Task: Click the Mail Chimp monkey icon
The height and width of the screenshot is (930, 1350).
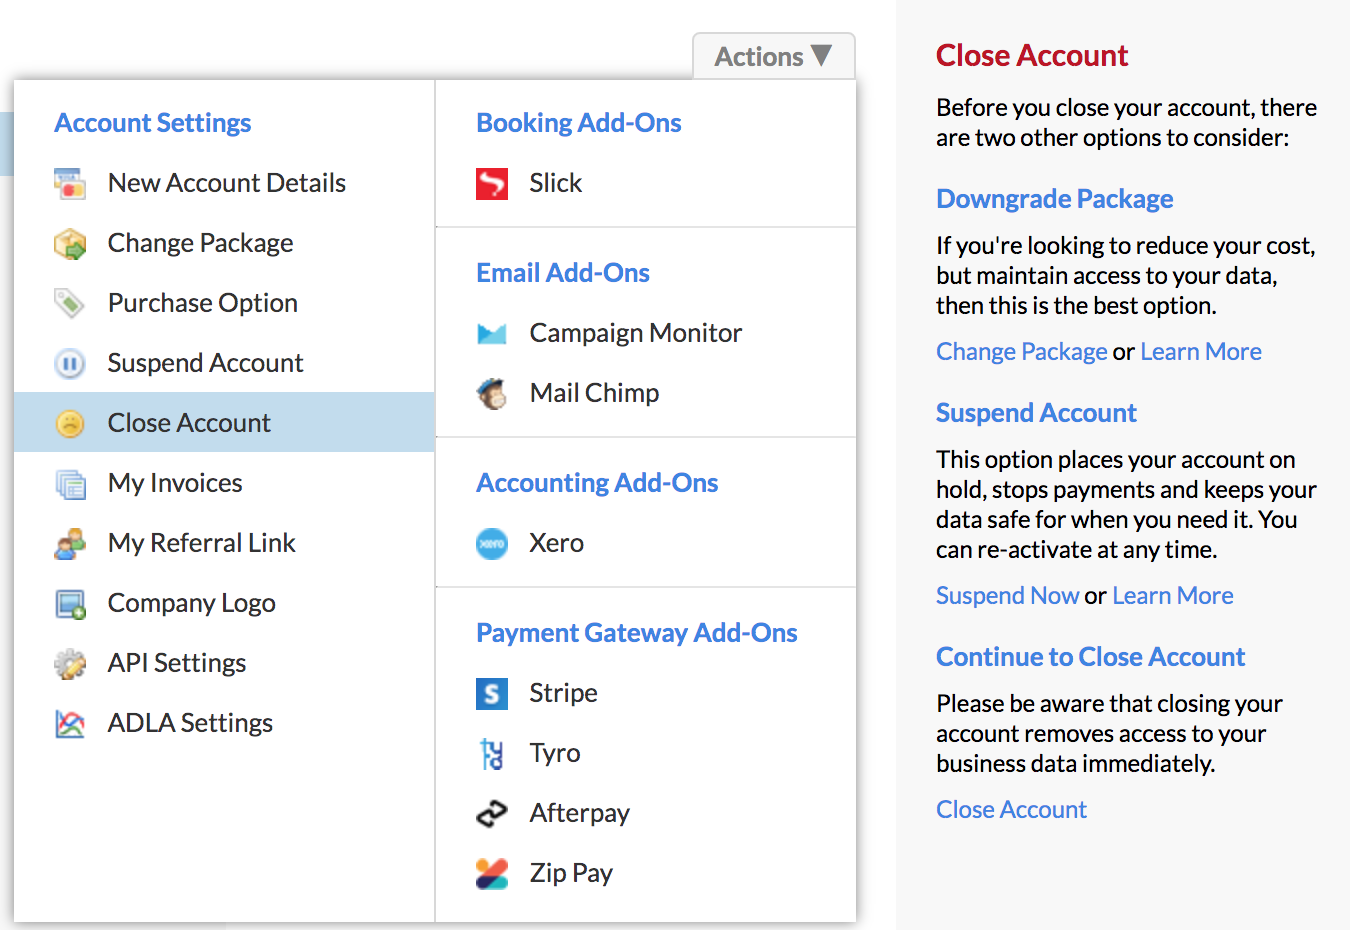Action: click(492, 393)
